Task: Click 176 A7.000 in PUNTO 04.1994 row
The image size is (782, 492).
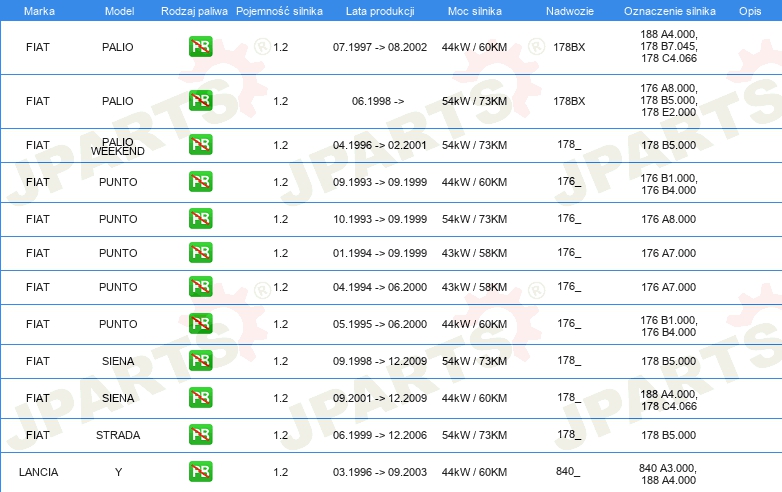Action: coord(669,287)
